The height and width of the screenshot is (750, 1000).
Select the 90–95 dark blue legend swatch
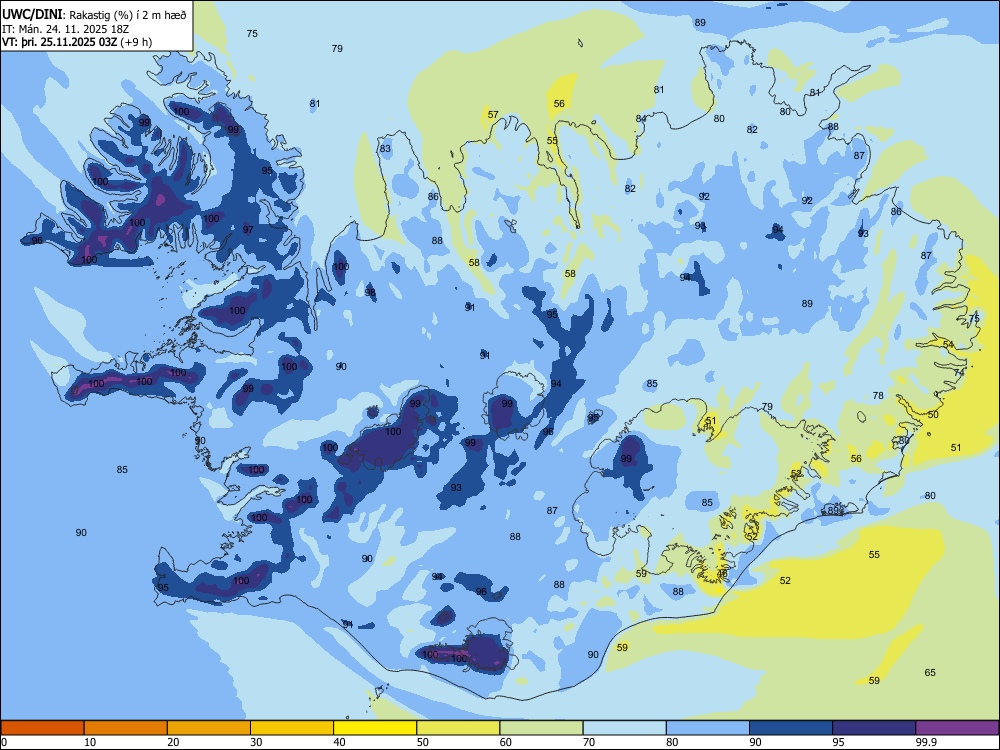click(x=791, y=728)
